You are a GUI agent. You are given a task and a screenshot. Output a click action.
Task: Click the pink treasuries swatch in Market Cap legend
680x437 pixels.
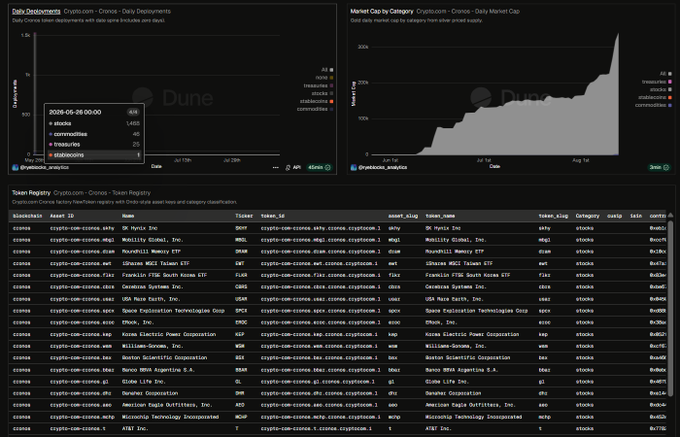pos(670,82)
